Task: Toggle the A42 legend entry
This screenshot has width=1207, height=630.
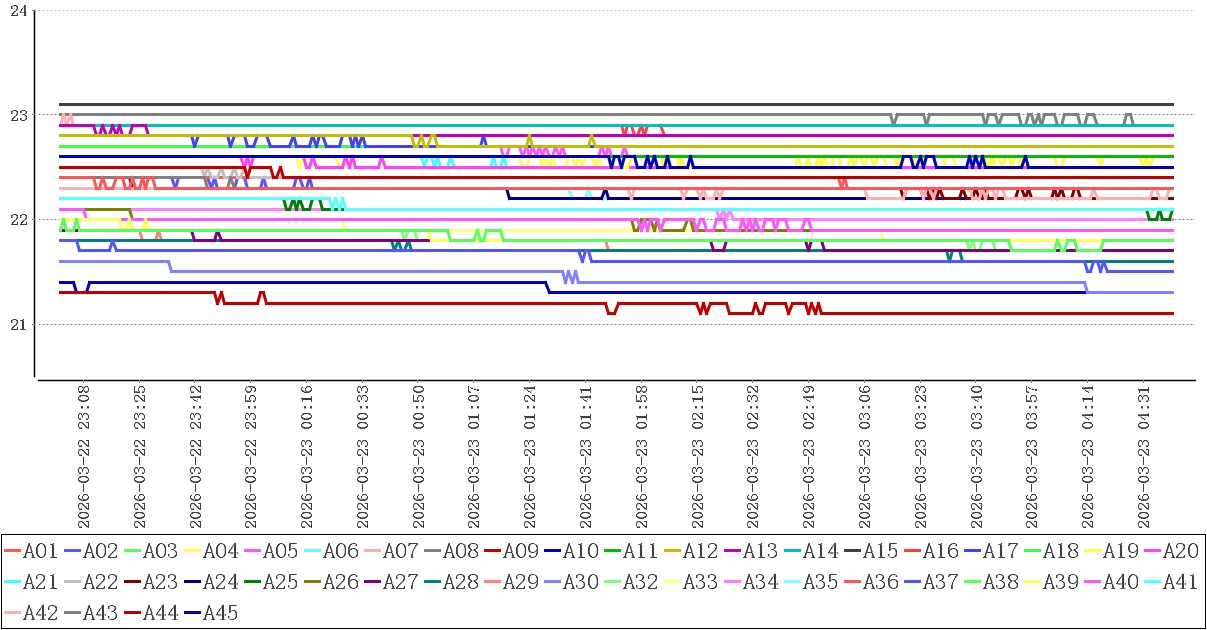Action: point(31,613)
